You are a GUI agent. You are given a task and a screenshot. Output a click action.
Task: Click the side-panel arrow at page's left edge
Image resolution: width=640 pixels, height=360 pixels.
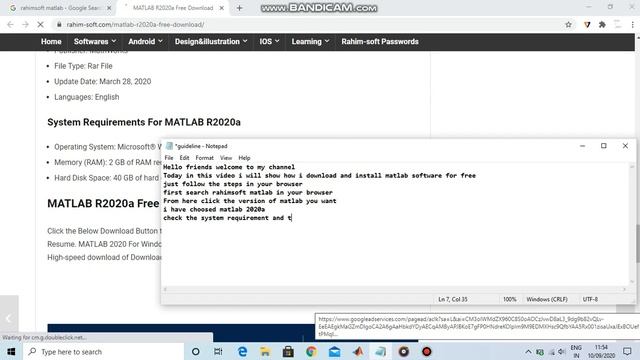pyautogui.click(x=9, y=318)
